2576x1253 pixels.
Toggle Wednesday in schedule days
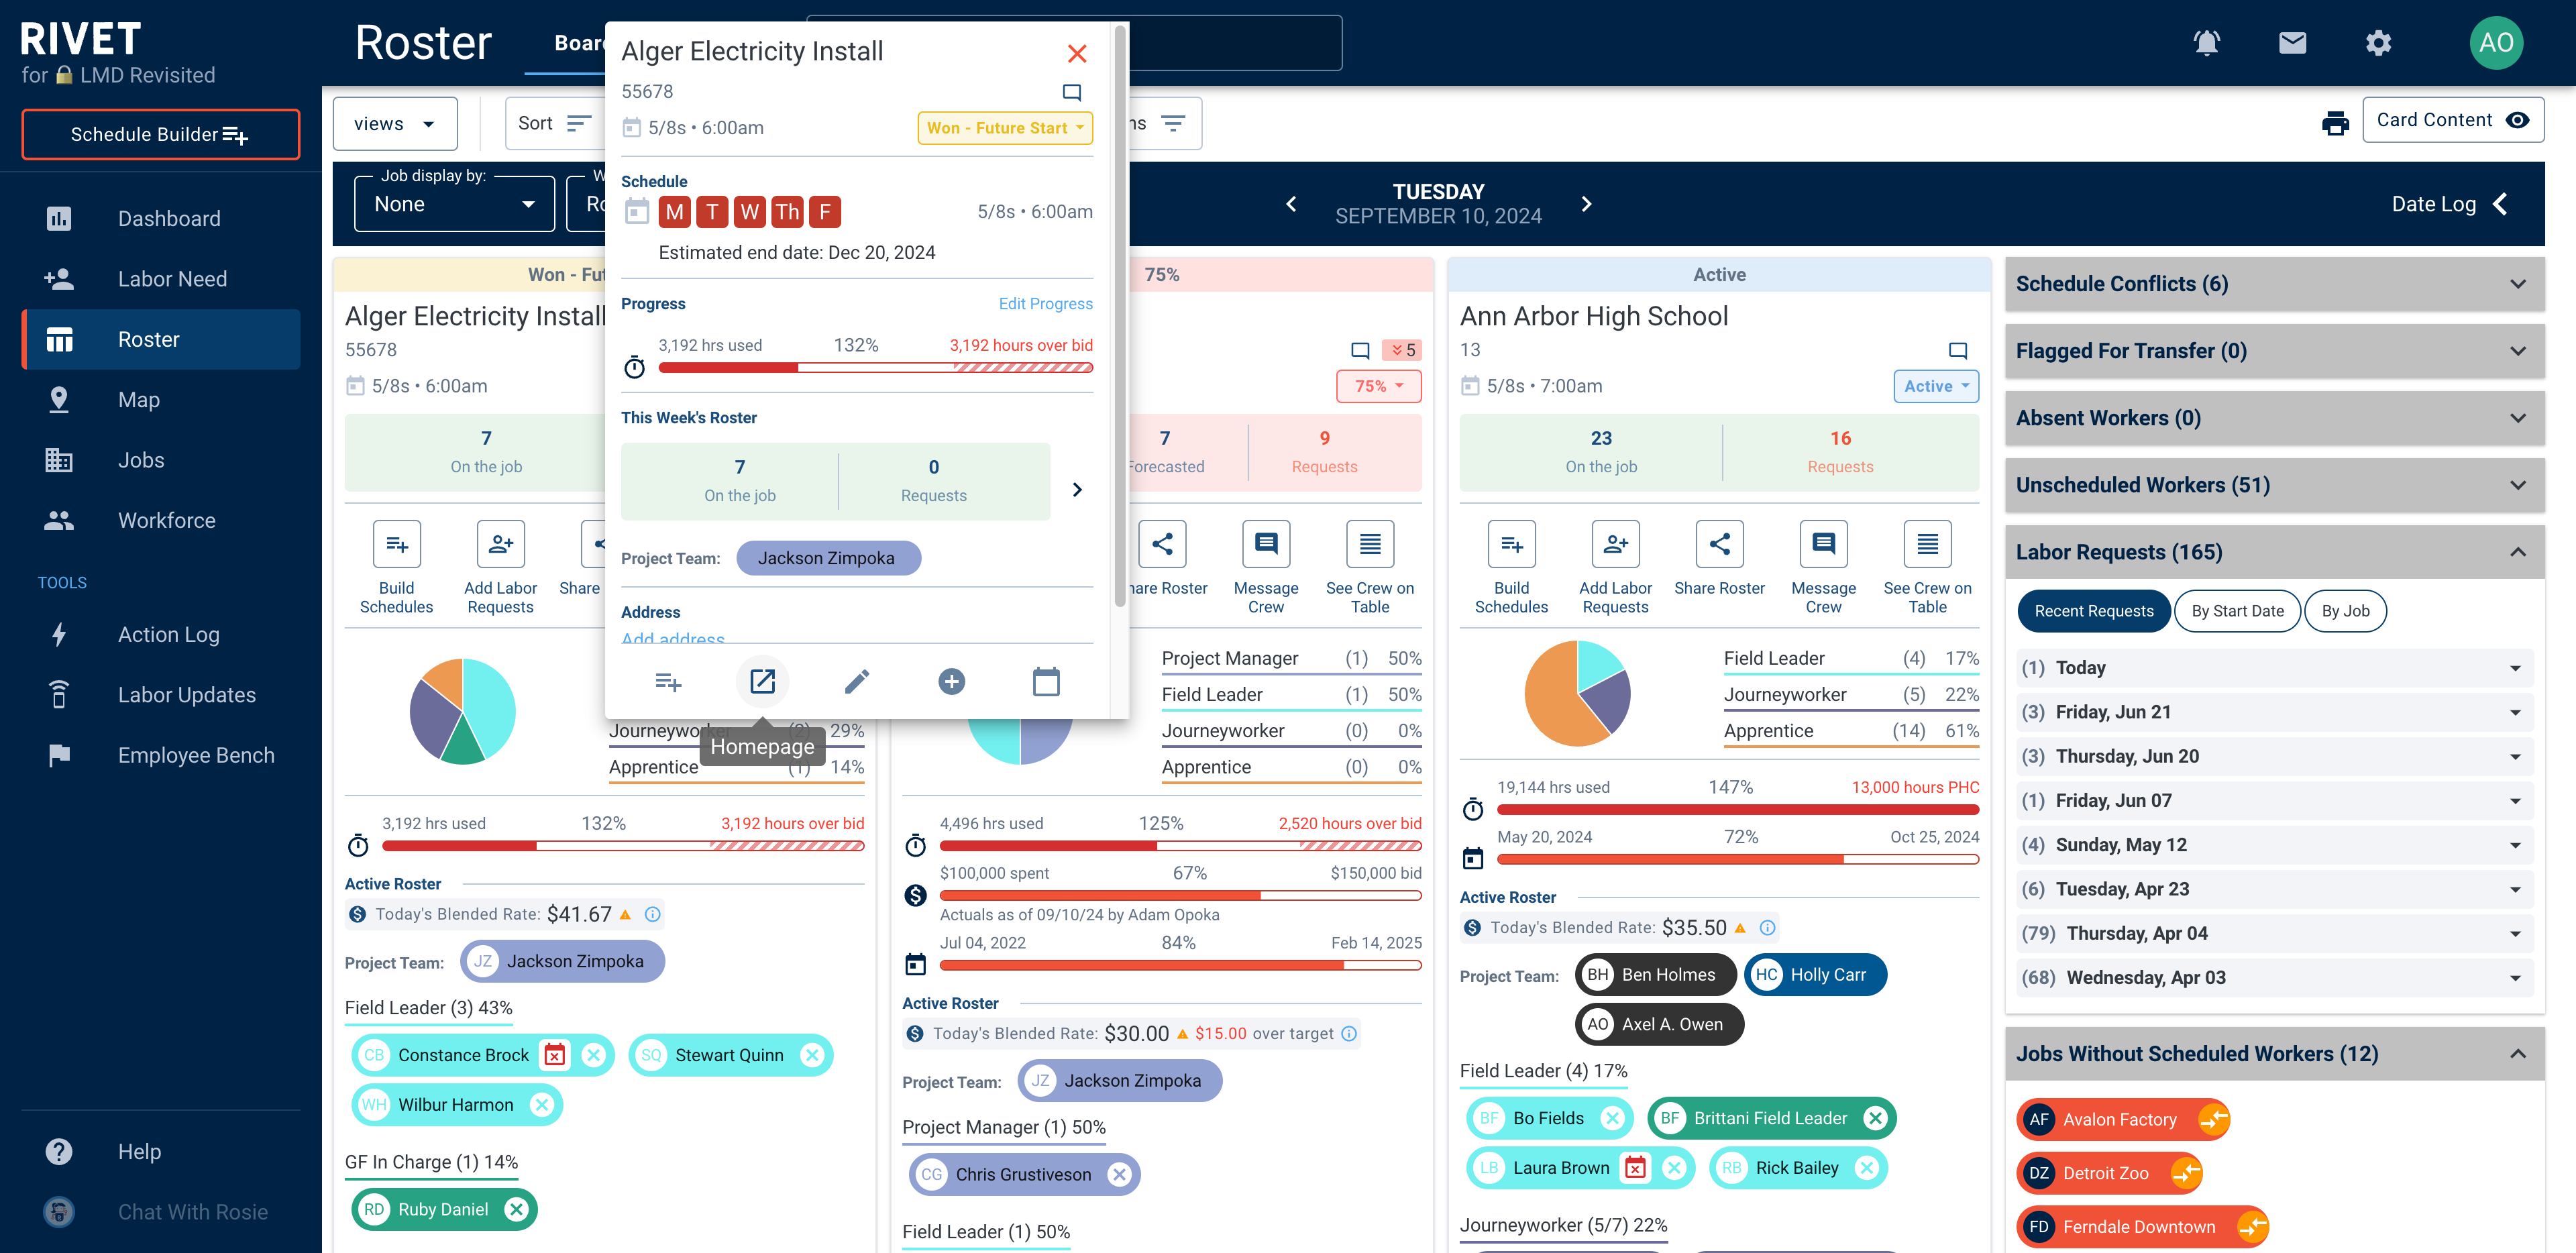click(x=749, y=212)
